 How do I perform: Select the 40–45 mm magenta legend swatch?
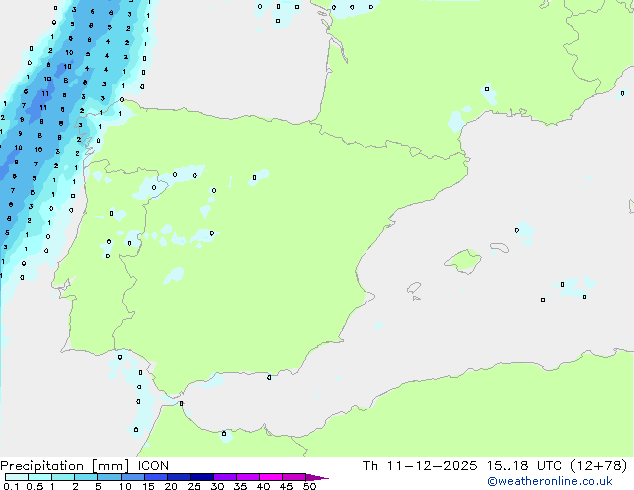271,477
